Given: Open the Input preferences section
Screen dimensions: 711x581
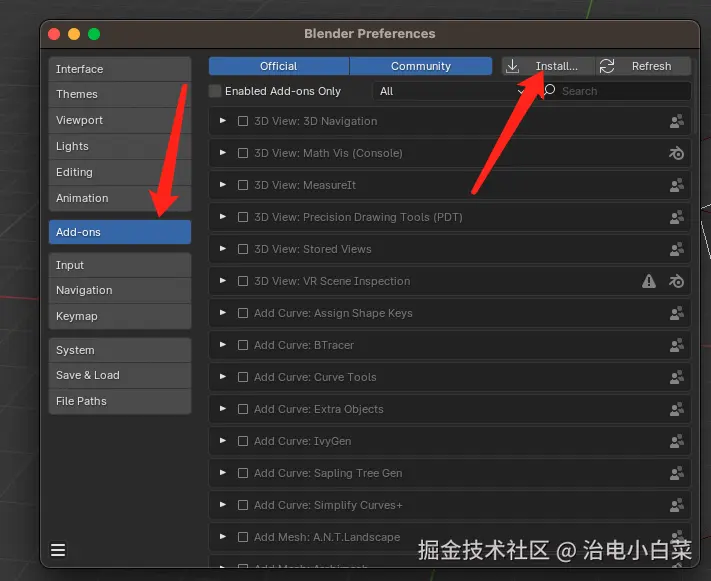Looking at the screenshot, I should coord(120,265).
